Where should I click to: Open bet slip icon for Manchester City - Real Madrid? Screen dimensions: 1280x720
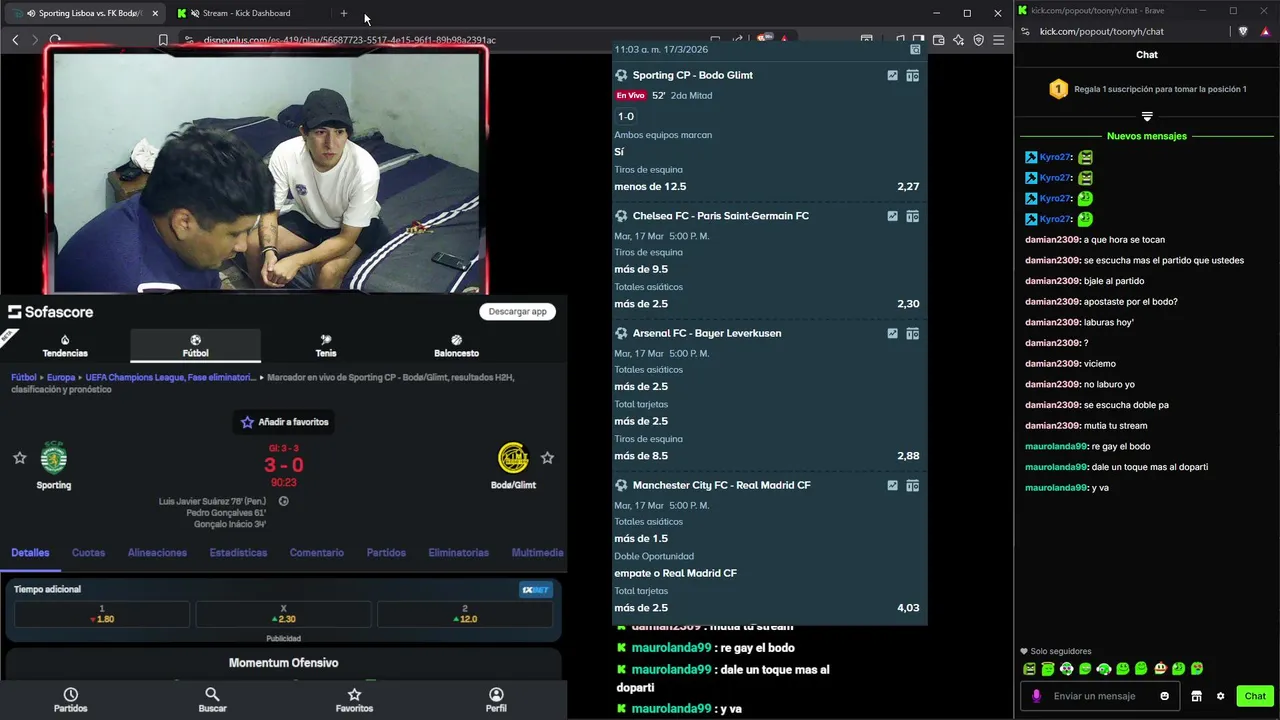912,485
